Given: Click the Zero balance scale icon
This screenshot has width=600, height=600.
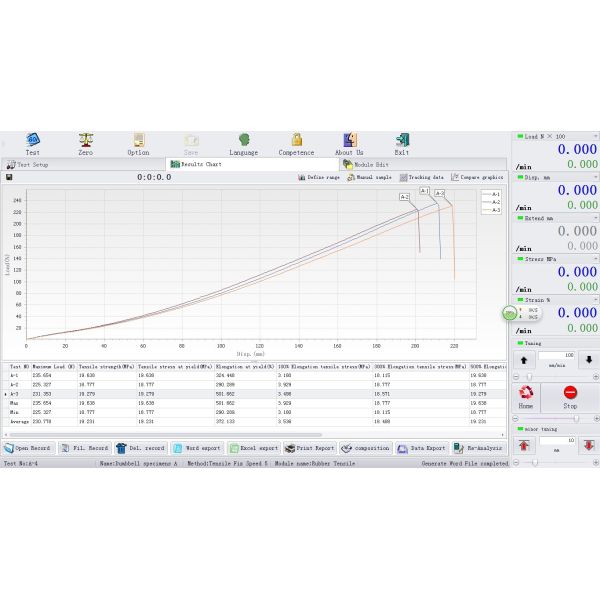Looking at the screenshot, I should [x=86, y=140].
